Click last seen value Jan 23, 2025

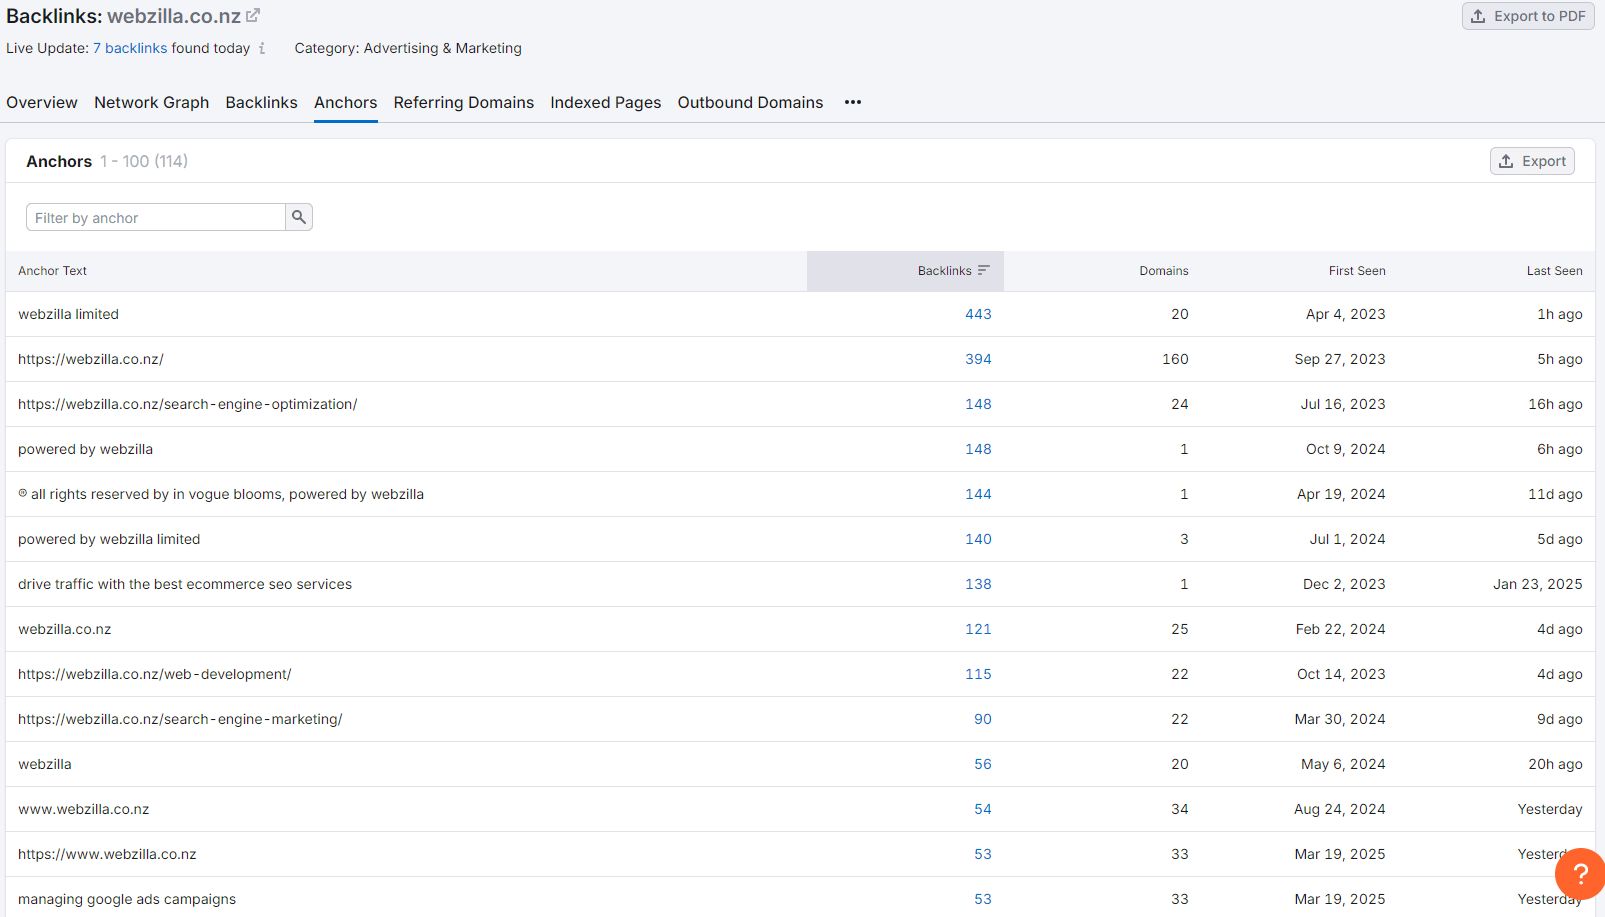(1538, 584)
